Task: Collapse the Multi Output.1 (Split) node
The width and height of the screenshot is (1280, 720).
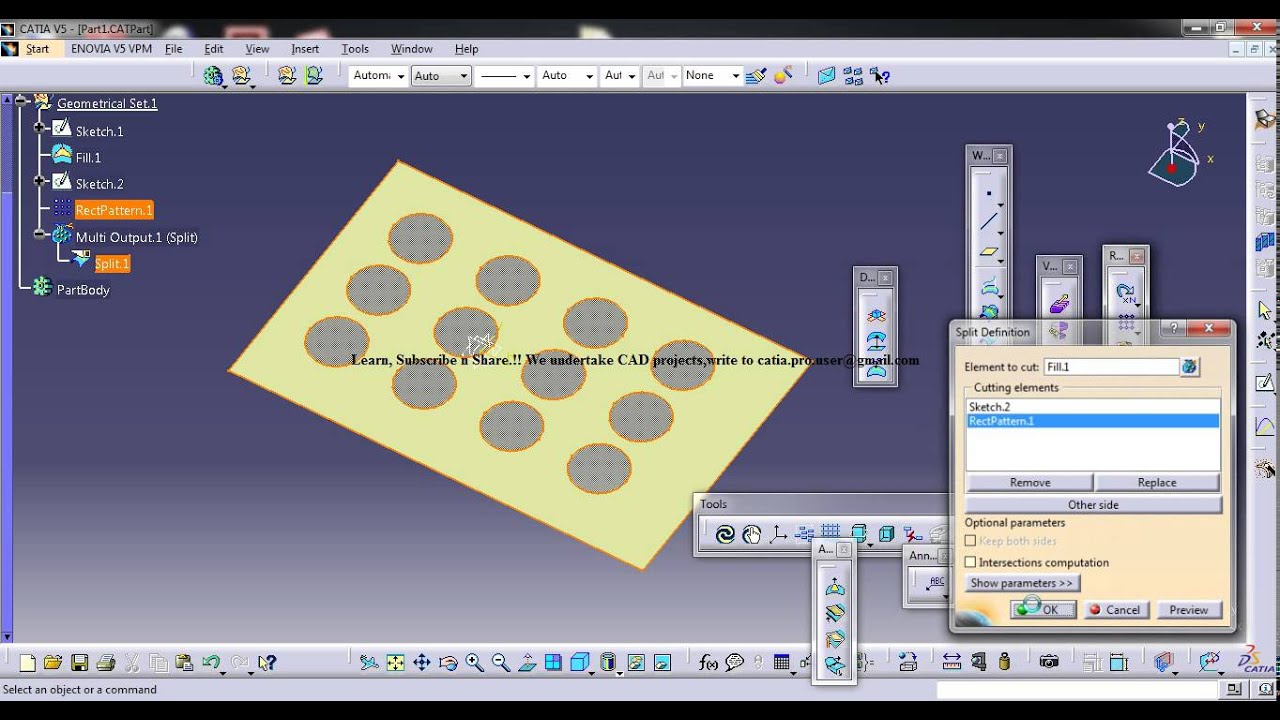Action: click(40, 235)
